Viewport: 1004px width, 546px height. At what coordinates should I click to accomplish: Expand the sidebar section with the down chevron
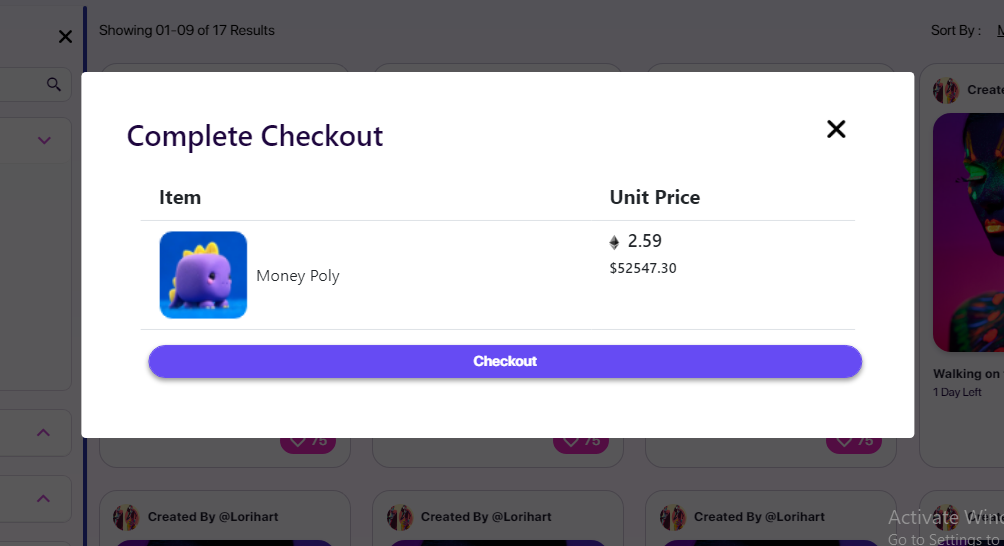tap(44, 141)
